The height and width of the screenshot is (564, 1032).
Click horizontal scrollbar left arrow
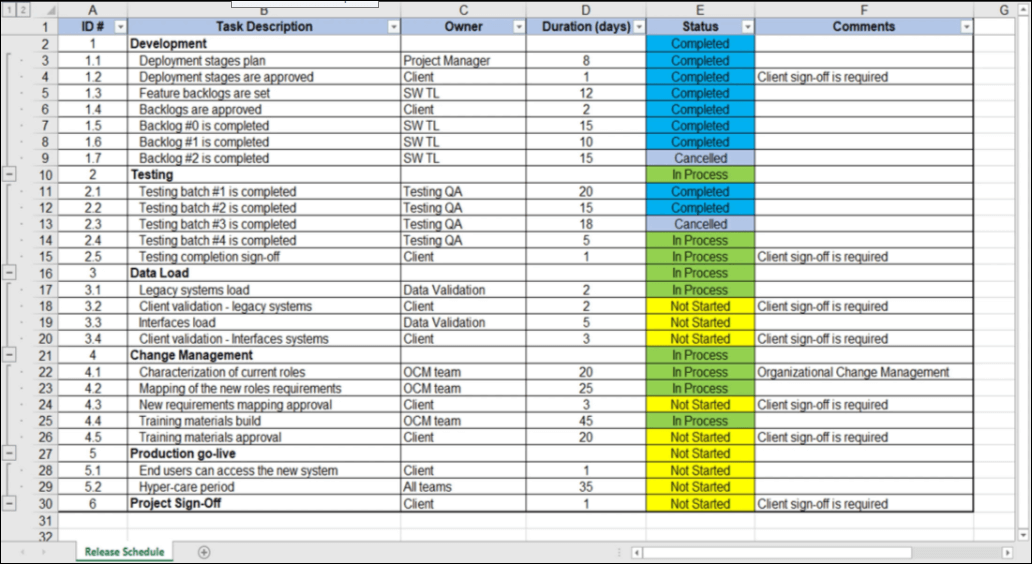point(637,552)
